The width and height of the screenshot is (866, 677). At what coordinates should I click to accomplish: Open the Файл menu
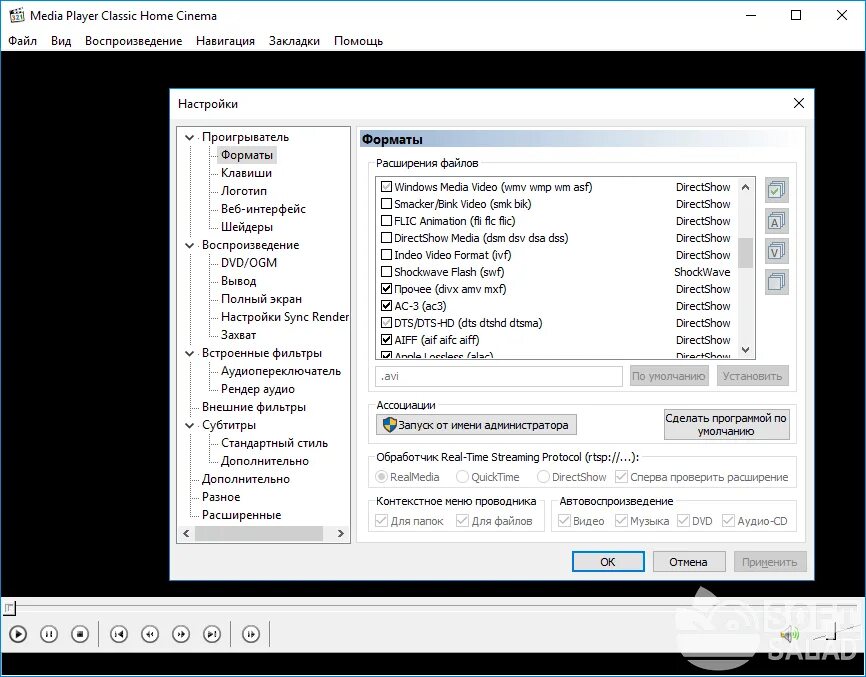point(23,41)
